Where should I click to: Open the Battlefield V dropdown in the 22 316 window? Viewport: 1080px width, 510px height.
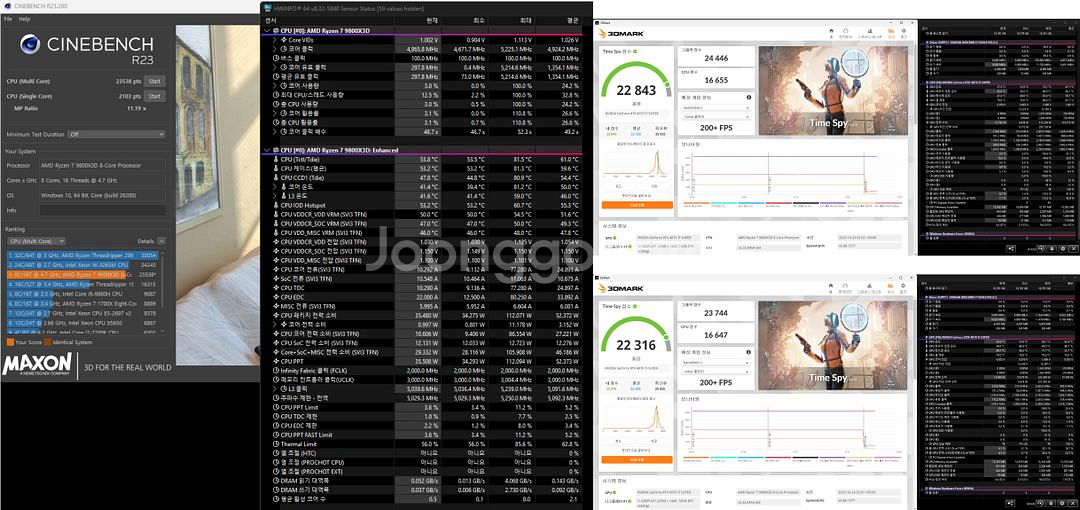coord(714,361)
